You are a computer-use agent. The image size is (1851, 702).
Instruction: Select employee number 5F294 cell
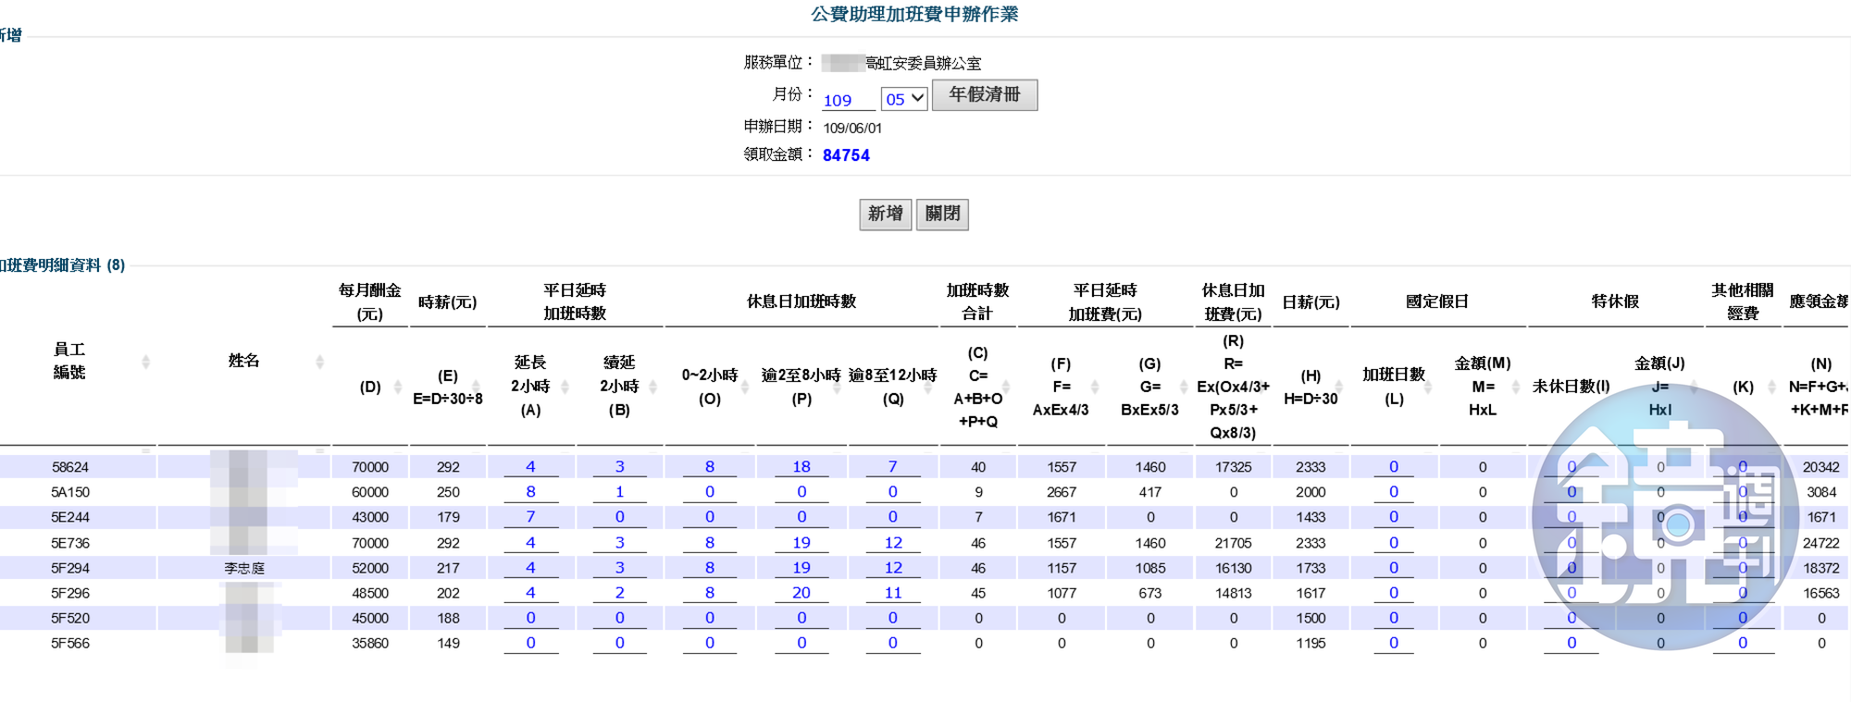coord(70,568)
